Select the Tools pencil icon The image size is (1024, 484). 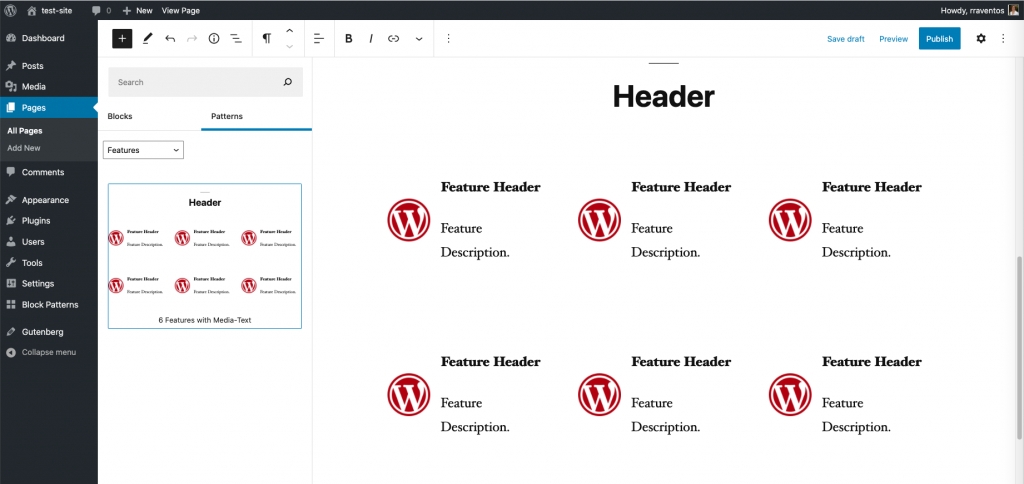coord(147,39)
